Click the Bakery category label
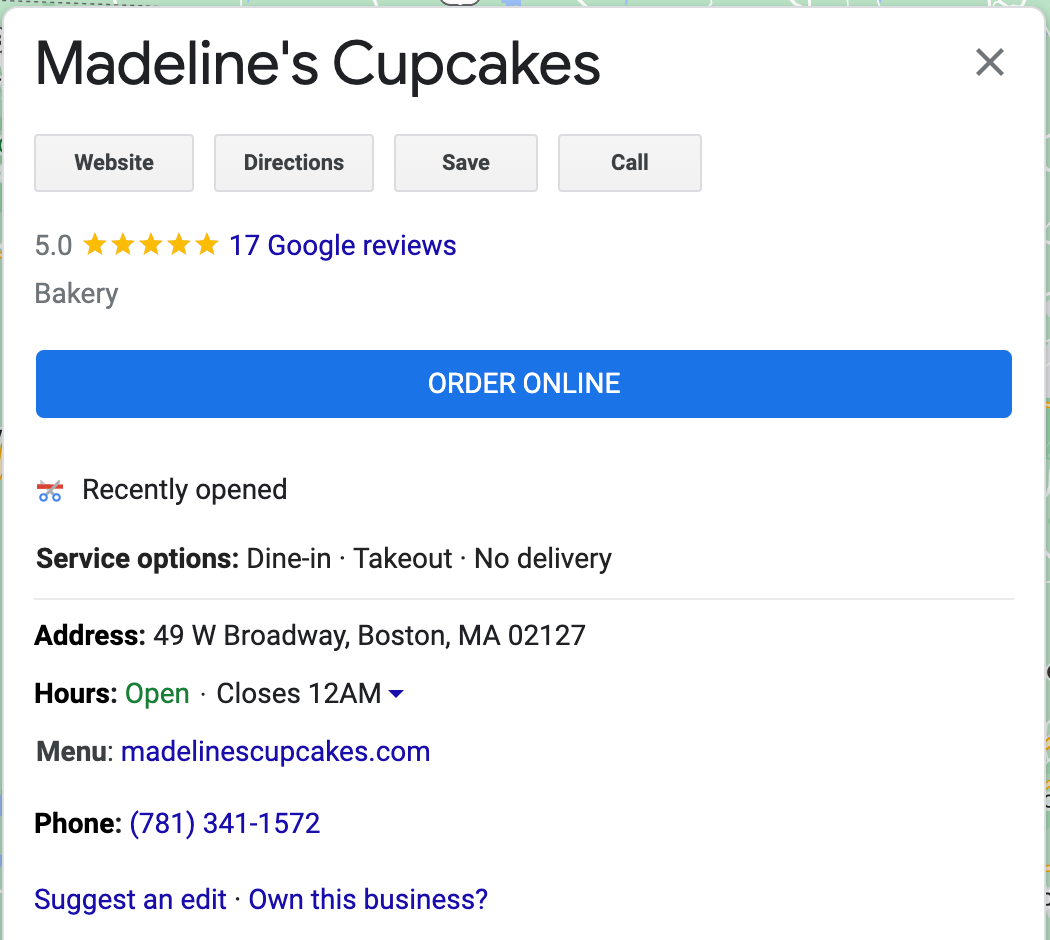The height and width of the screenshot is (940, 1050). [76, 294]
